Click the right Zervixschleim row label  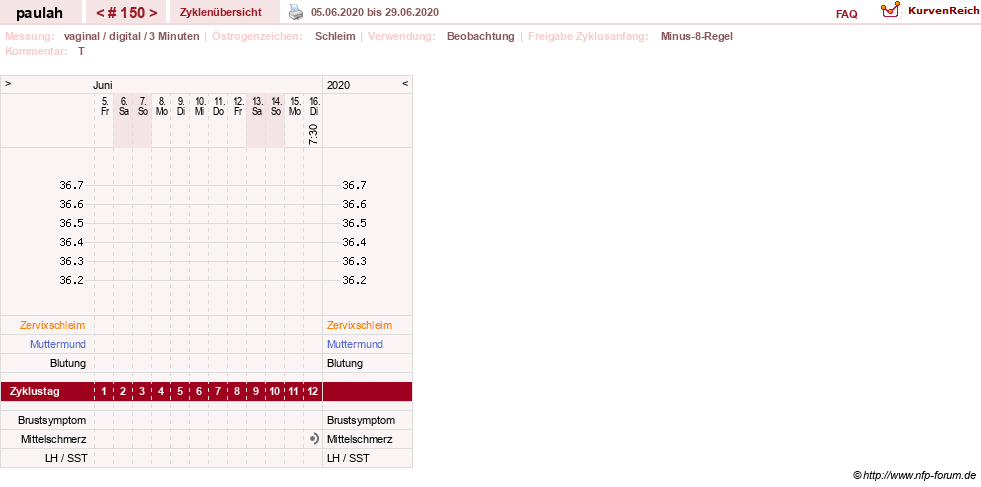(359, 326)
